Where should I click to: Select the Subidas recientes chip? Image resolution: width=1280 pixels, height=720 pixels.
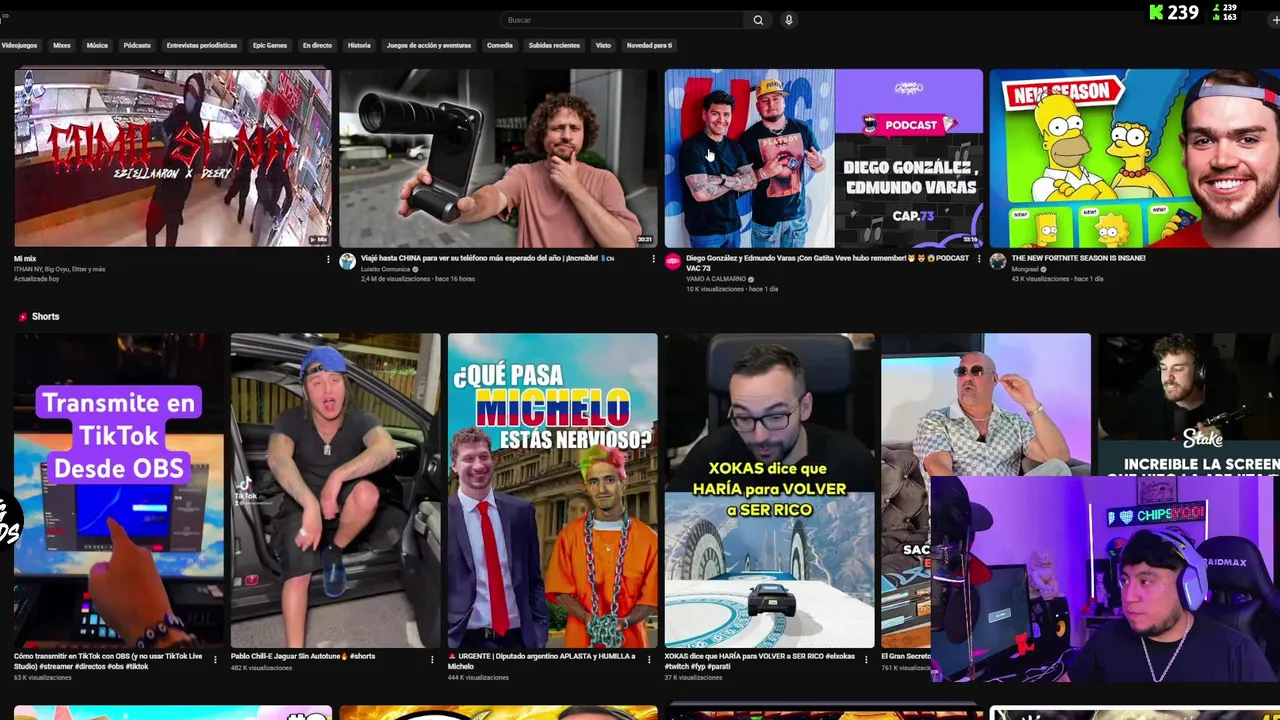[554, 45]
